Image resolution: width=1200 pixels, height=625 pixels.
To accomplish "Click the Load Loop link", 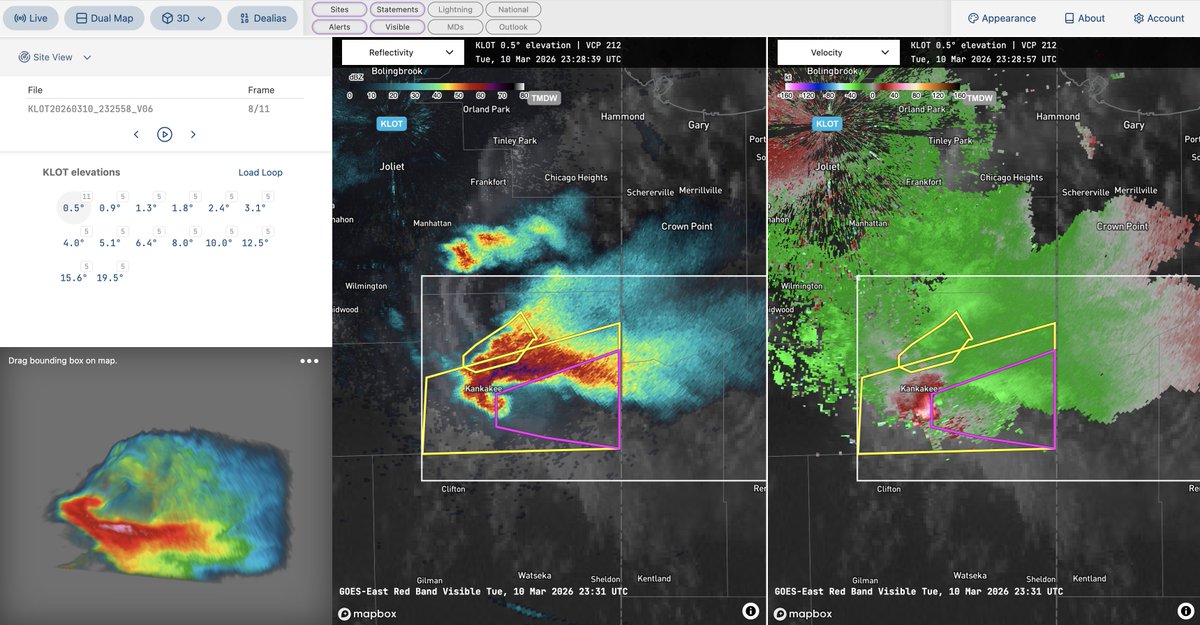I will click(260, 171).
